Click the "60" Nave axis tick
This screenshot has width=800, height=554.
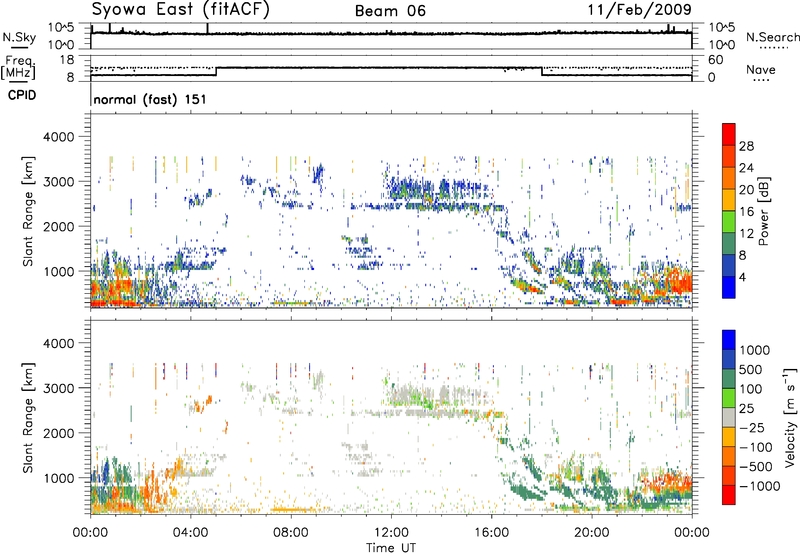715,60
